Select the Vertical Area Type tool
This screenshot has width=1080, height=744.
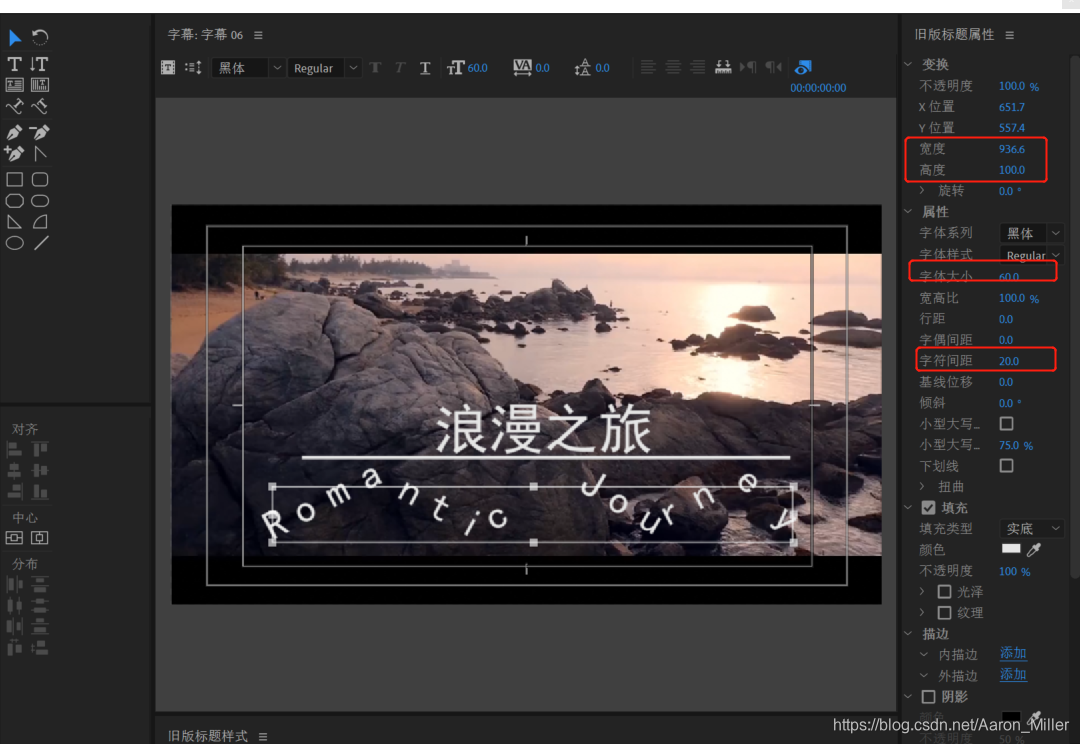(40, 85)
